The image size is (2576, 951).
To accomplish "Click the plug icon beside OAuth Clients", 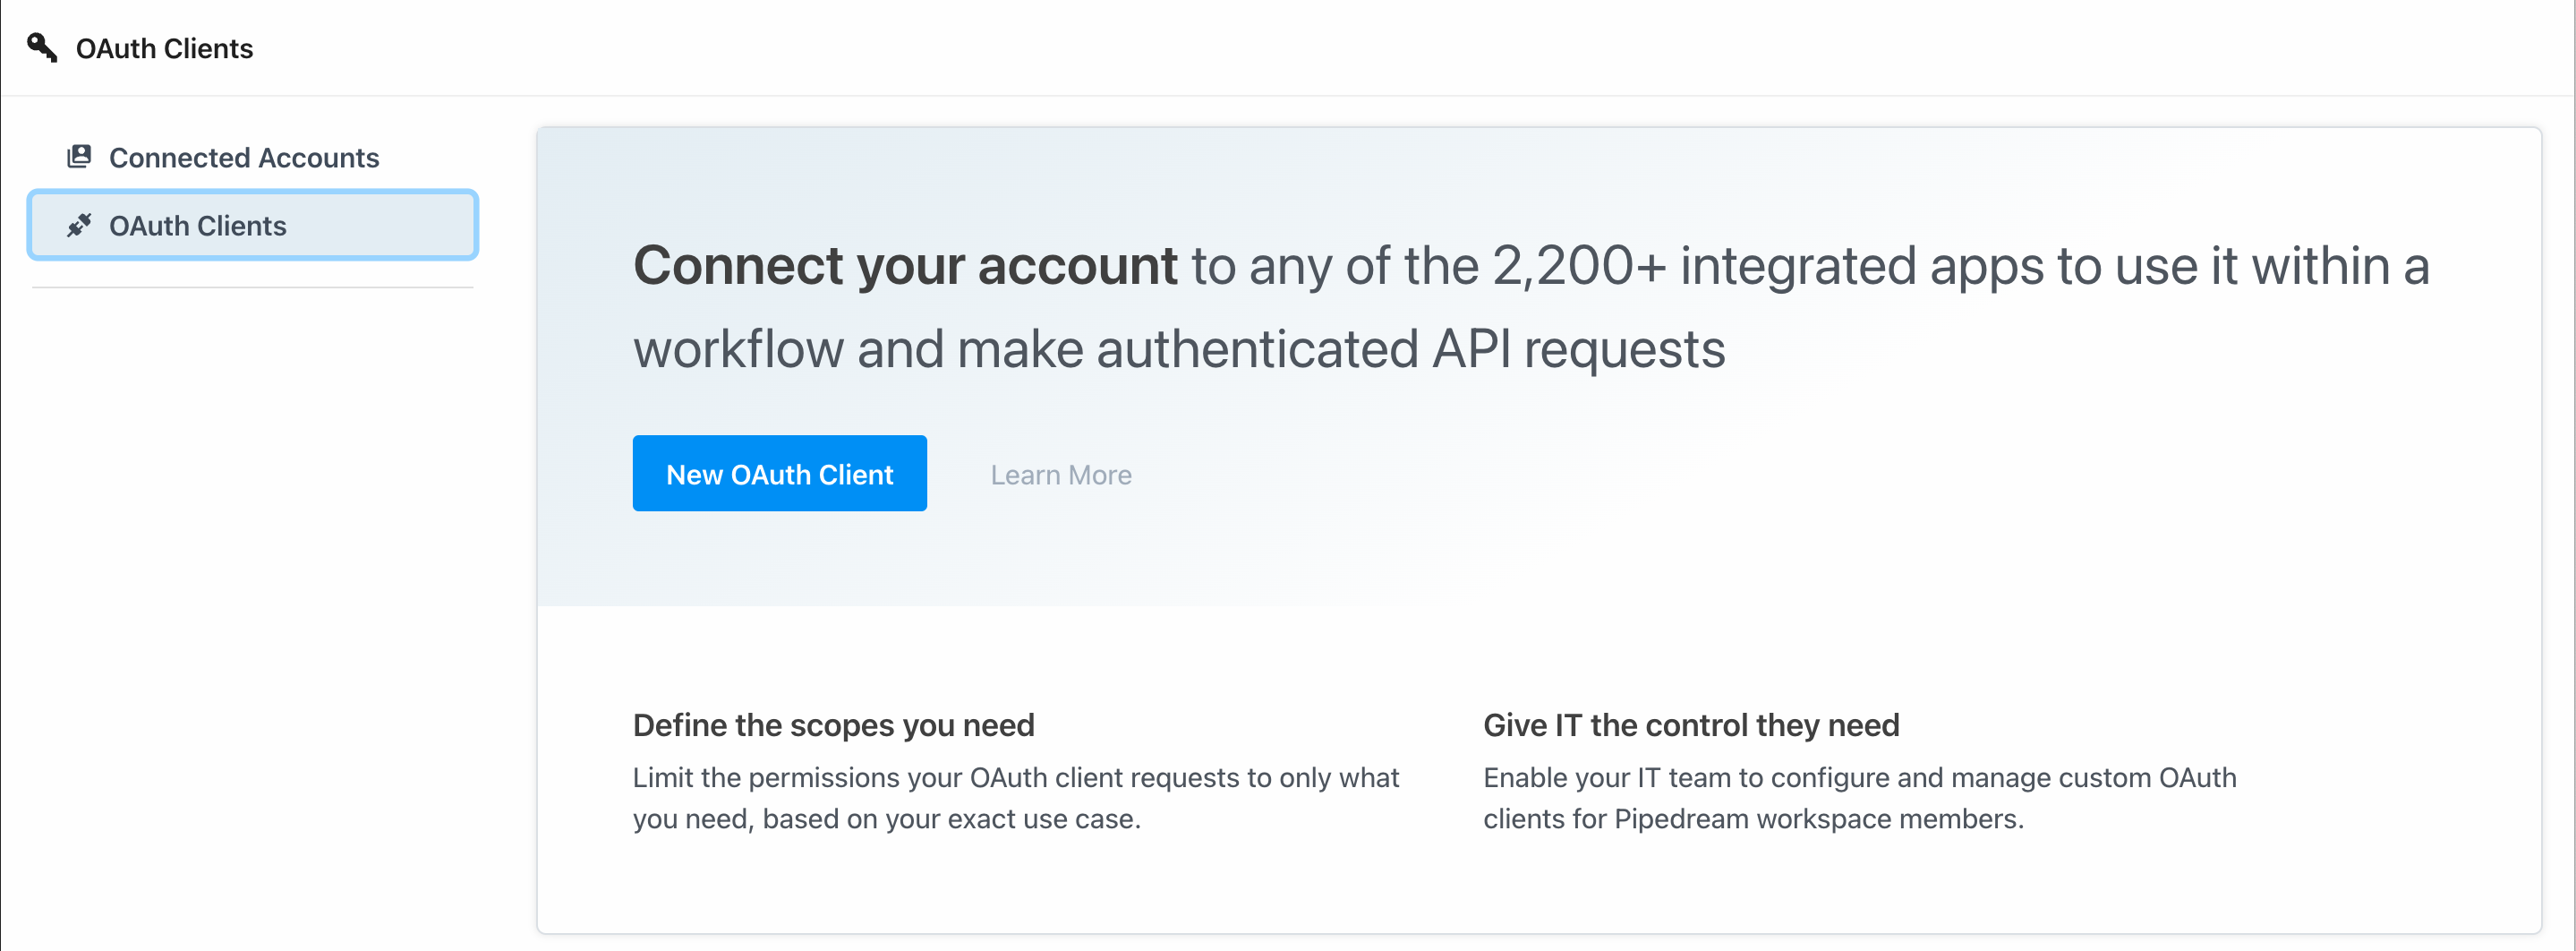I will (79, 225).
